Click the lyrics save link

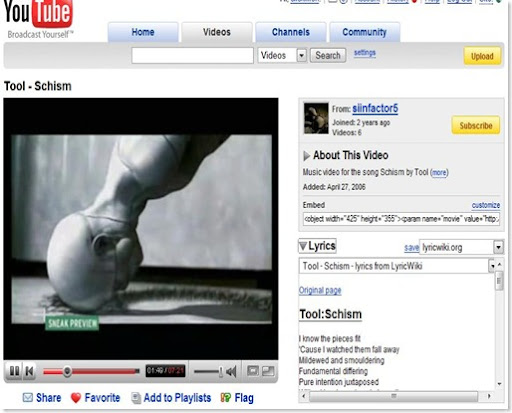click(411, 247)
